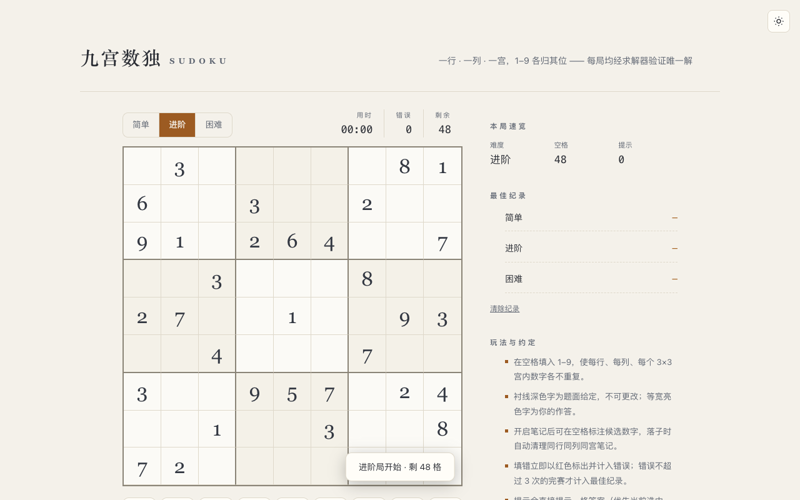Viewport: 800px width, 500px height.
Task: Click the 难度 进阶 value in 本局速览
Action: tap(500, 160)
